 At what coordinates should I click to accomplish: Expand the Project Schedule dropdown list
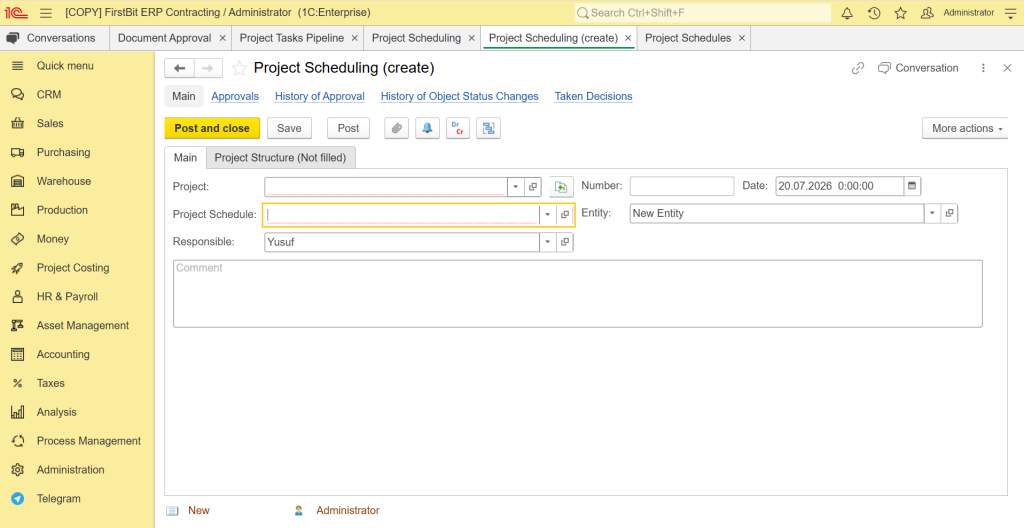pos(548,214)
